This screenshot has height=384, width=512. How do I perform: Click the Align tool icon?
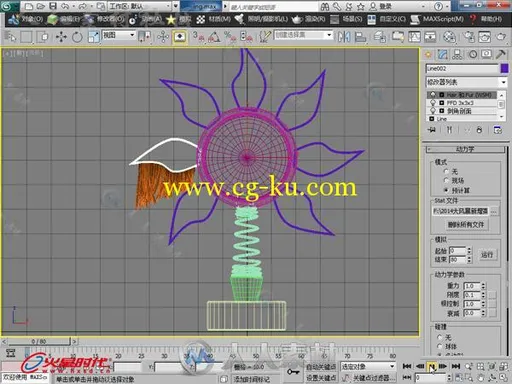click(x=360, y=36)
